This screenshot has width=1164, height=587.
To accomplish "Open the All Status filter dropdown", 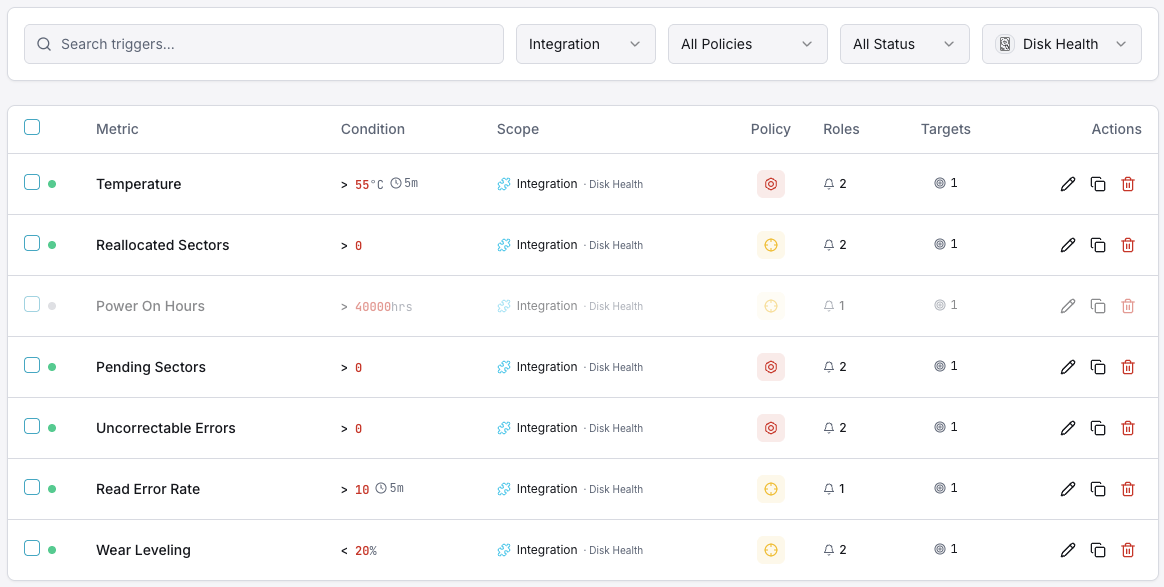I will point(904,44).
